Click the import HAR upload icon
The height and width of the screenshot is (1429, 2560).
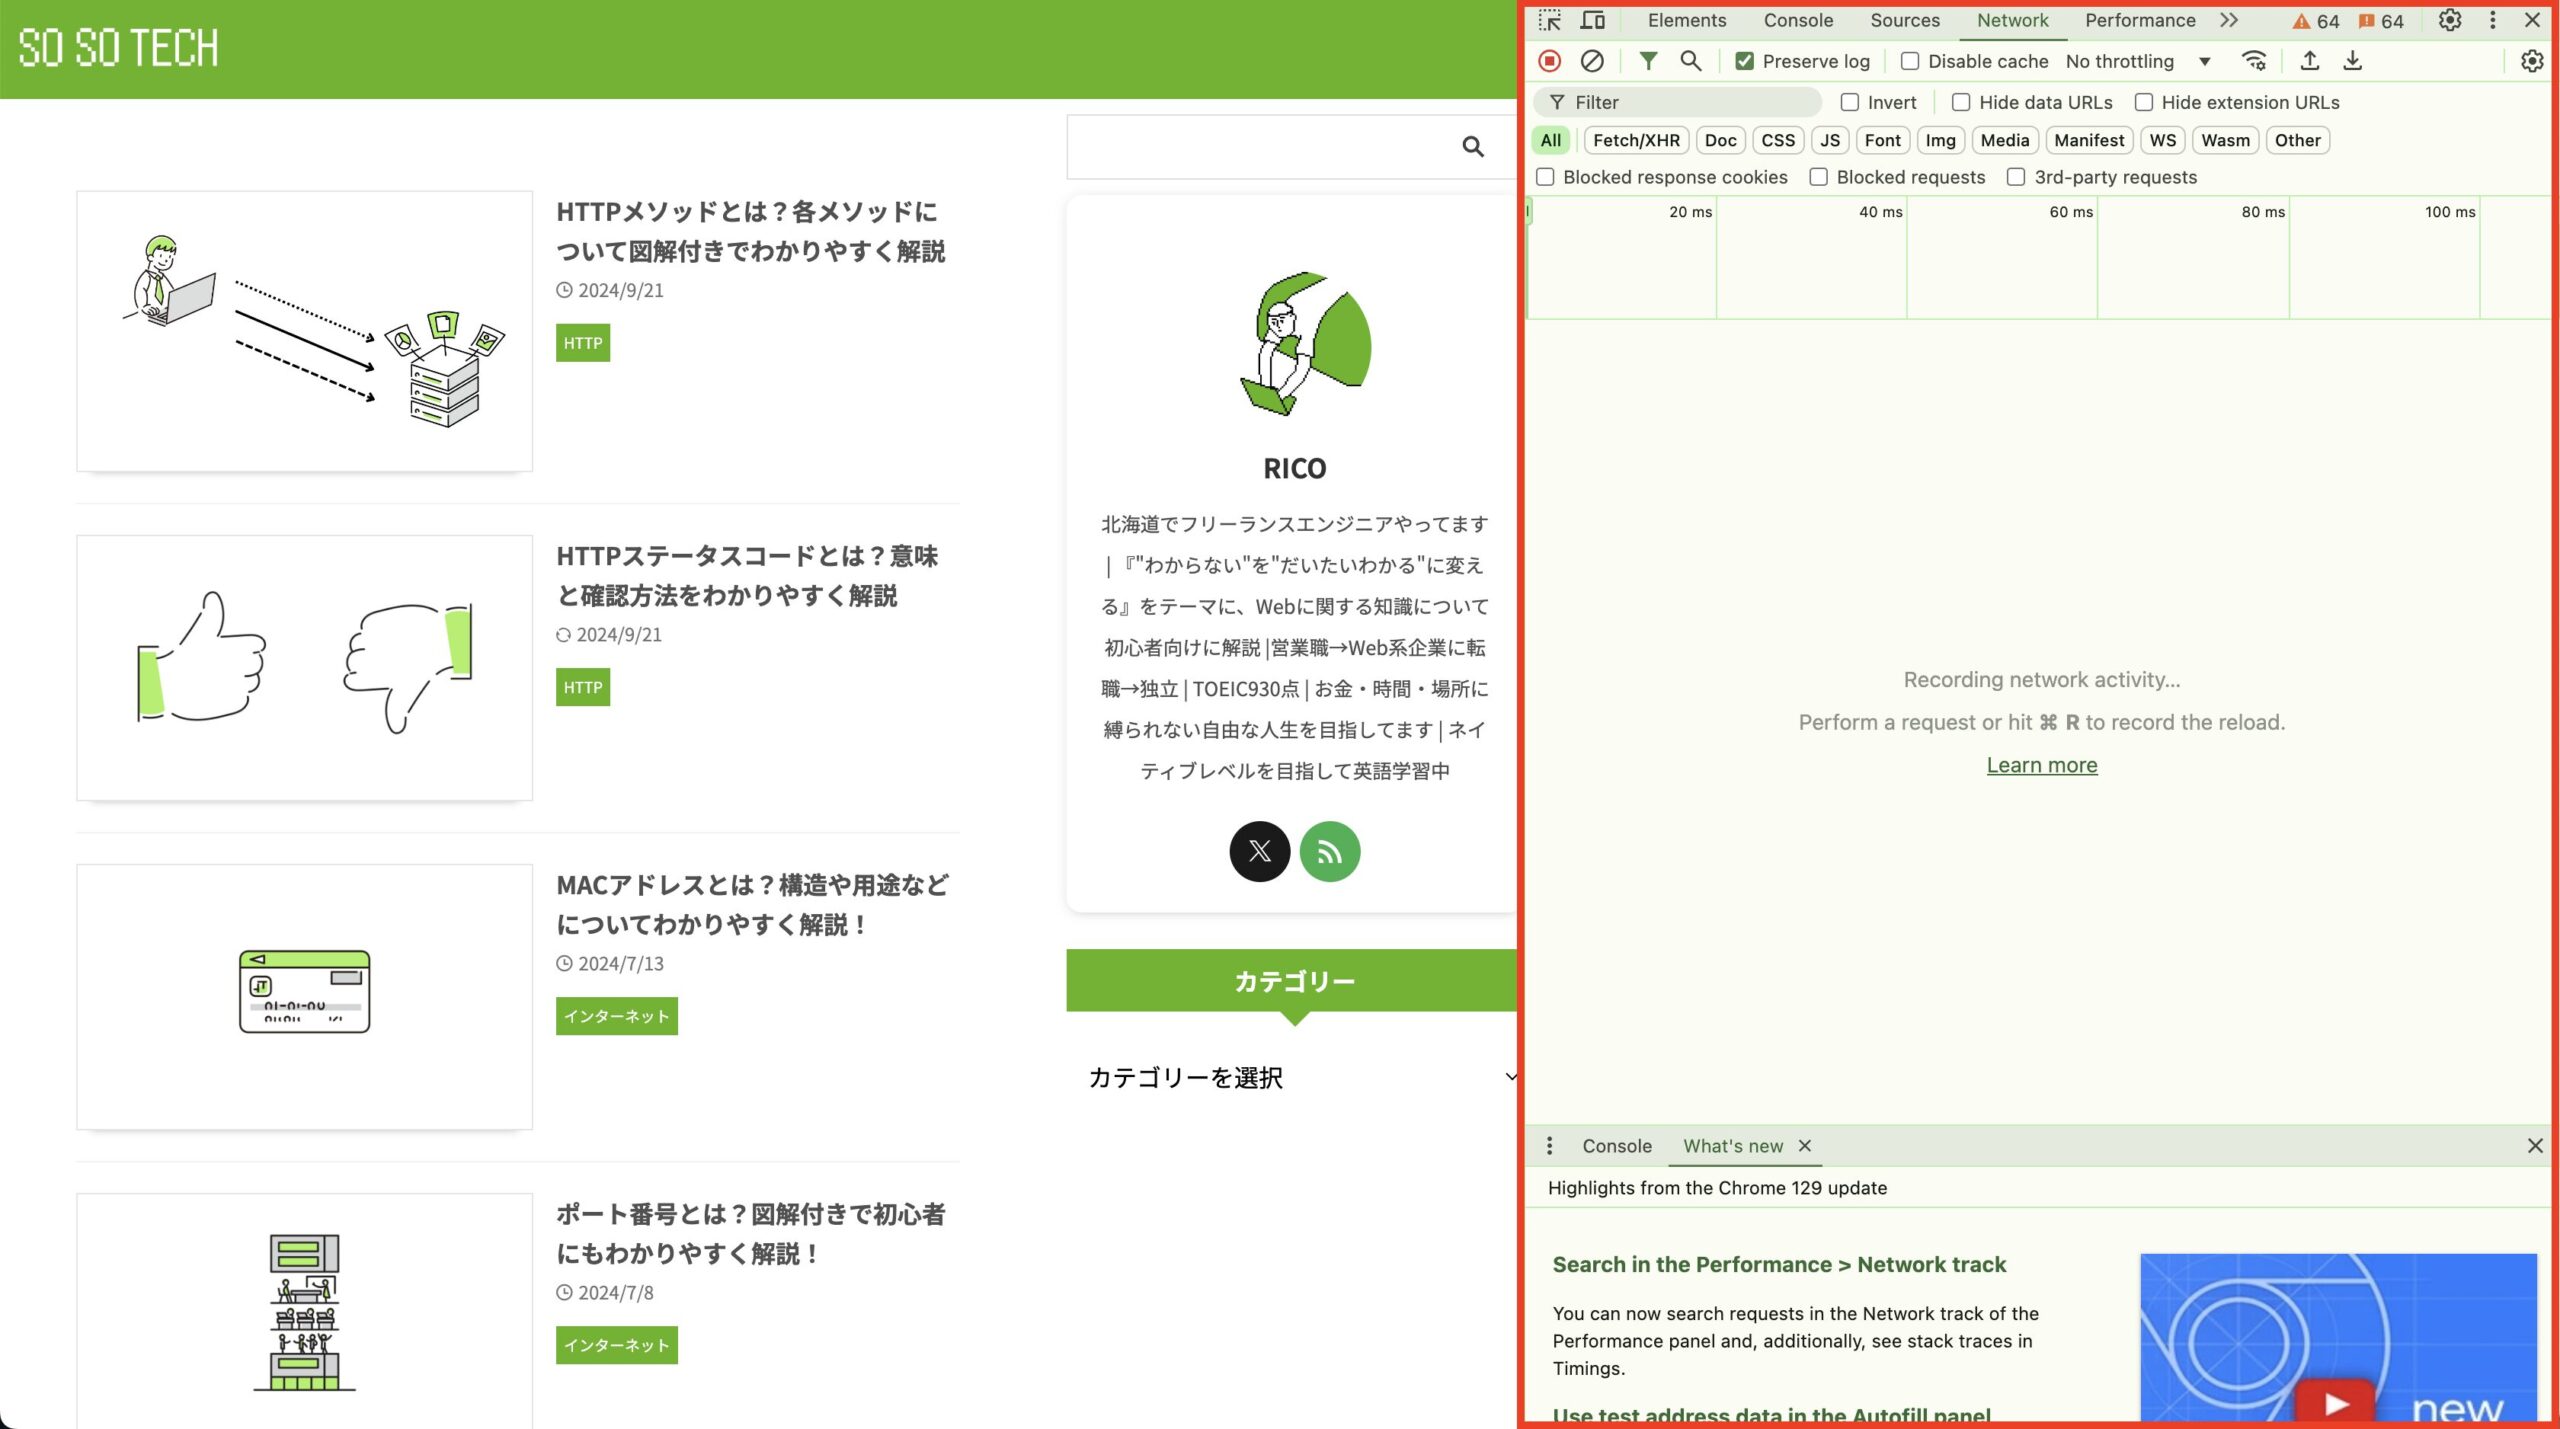coord(2309,61)
